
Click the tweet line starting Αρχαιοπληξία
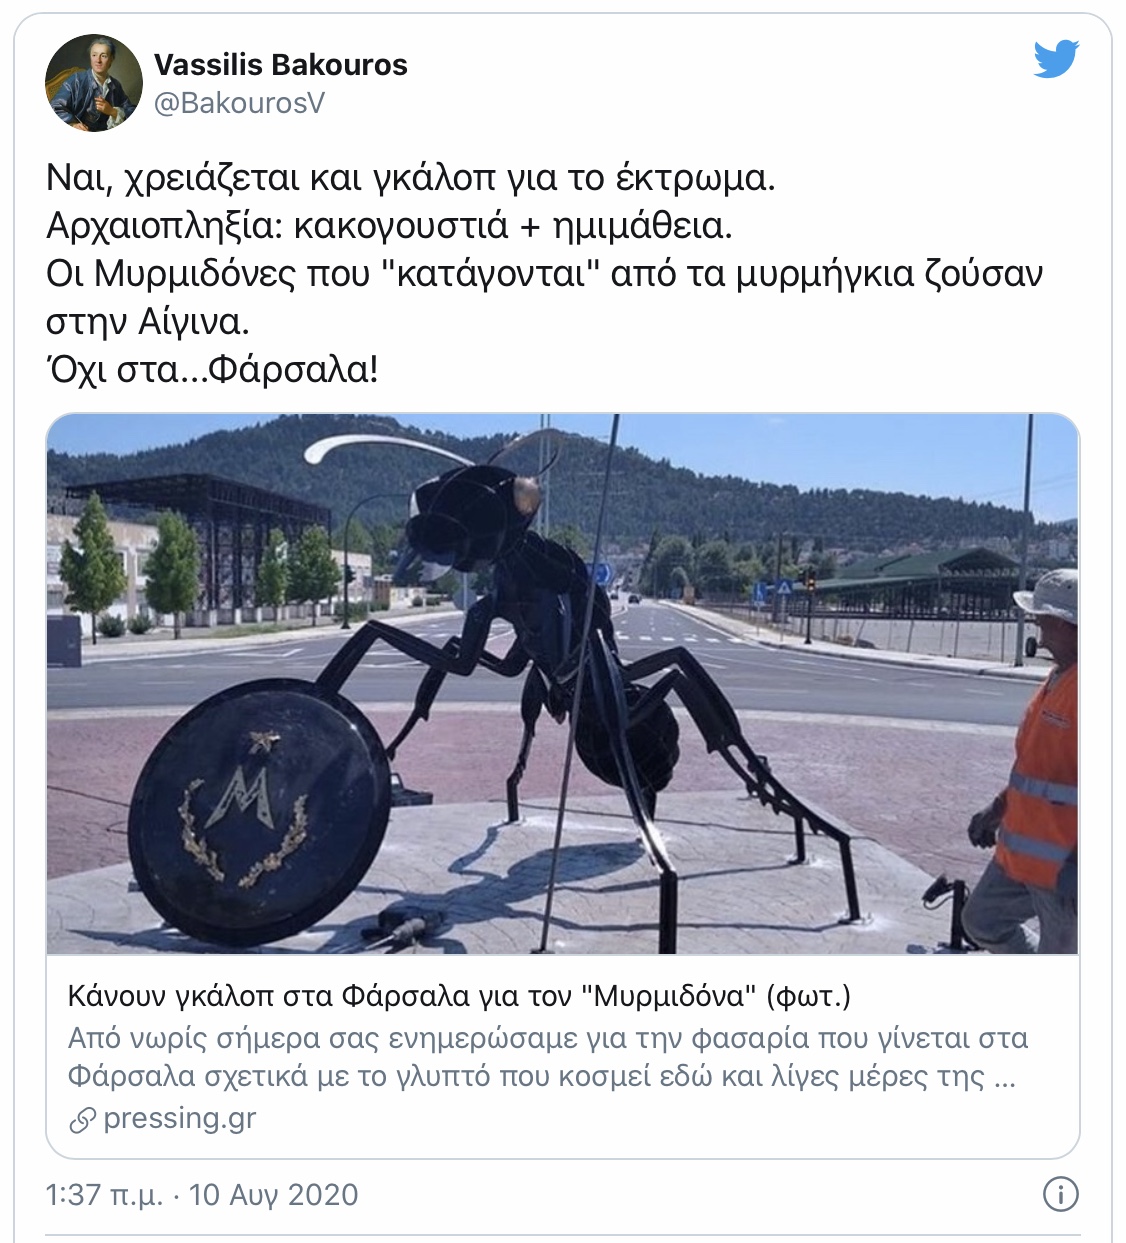390,227
